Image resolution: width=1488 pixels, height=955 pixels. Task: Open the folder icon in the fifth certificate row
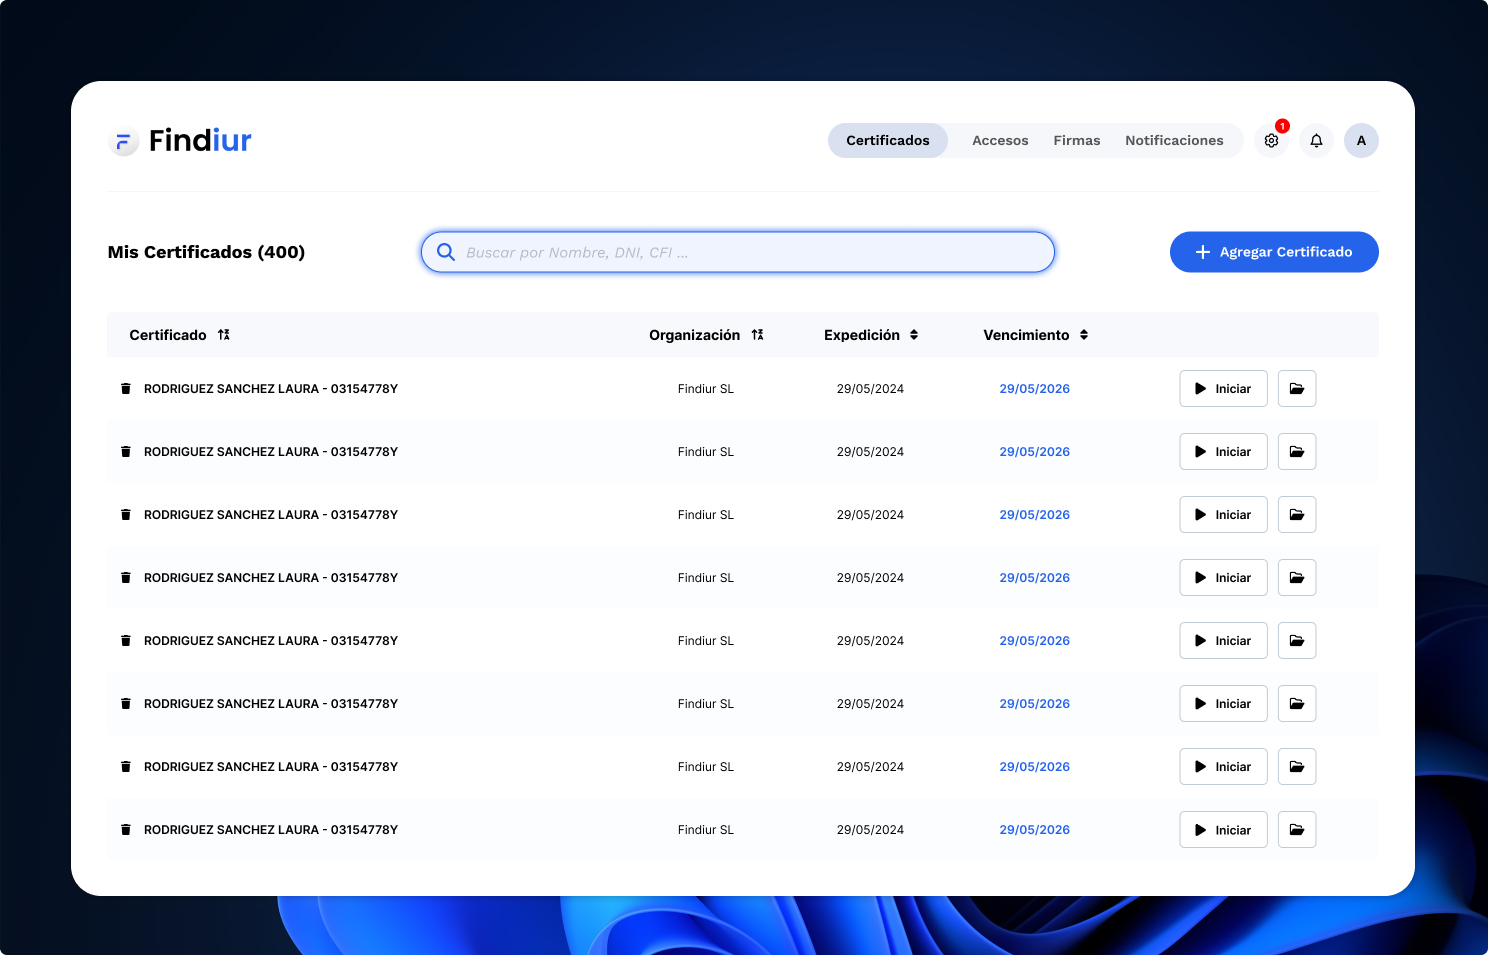[x=1297, y=641]
